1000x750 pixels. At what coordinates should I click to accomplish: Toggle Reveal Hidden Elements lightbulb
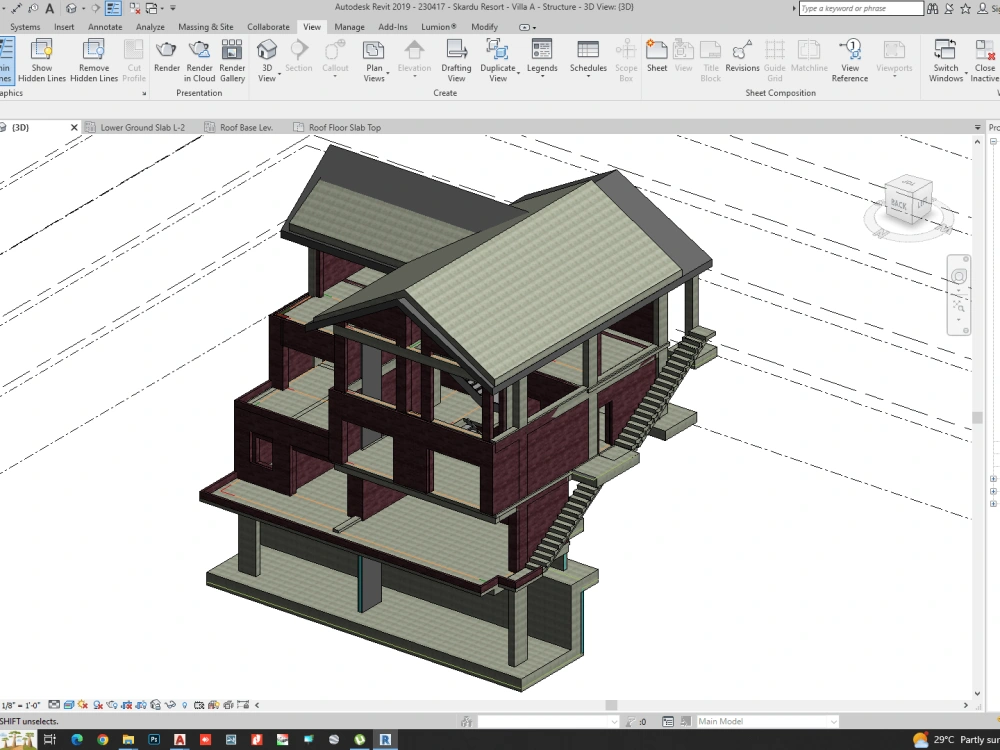click(185, 704)
